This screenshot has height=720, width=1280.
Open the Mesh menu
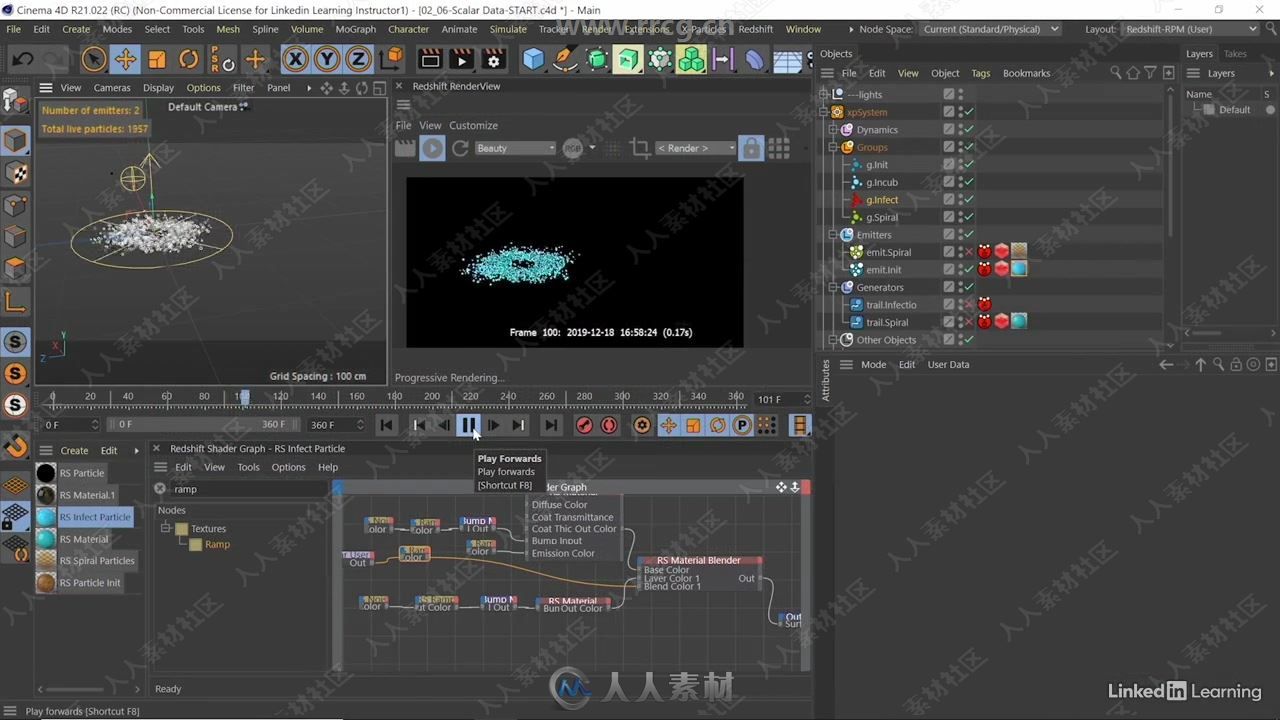[x=228, y=29]
